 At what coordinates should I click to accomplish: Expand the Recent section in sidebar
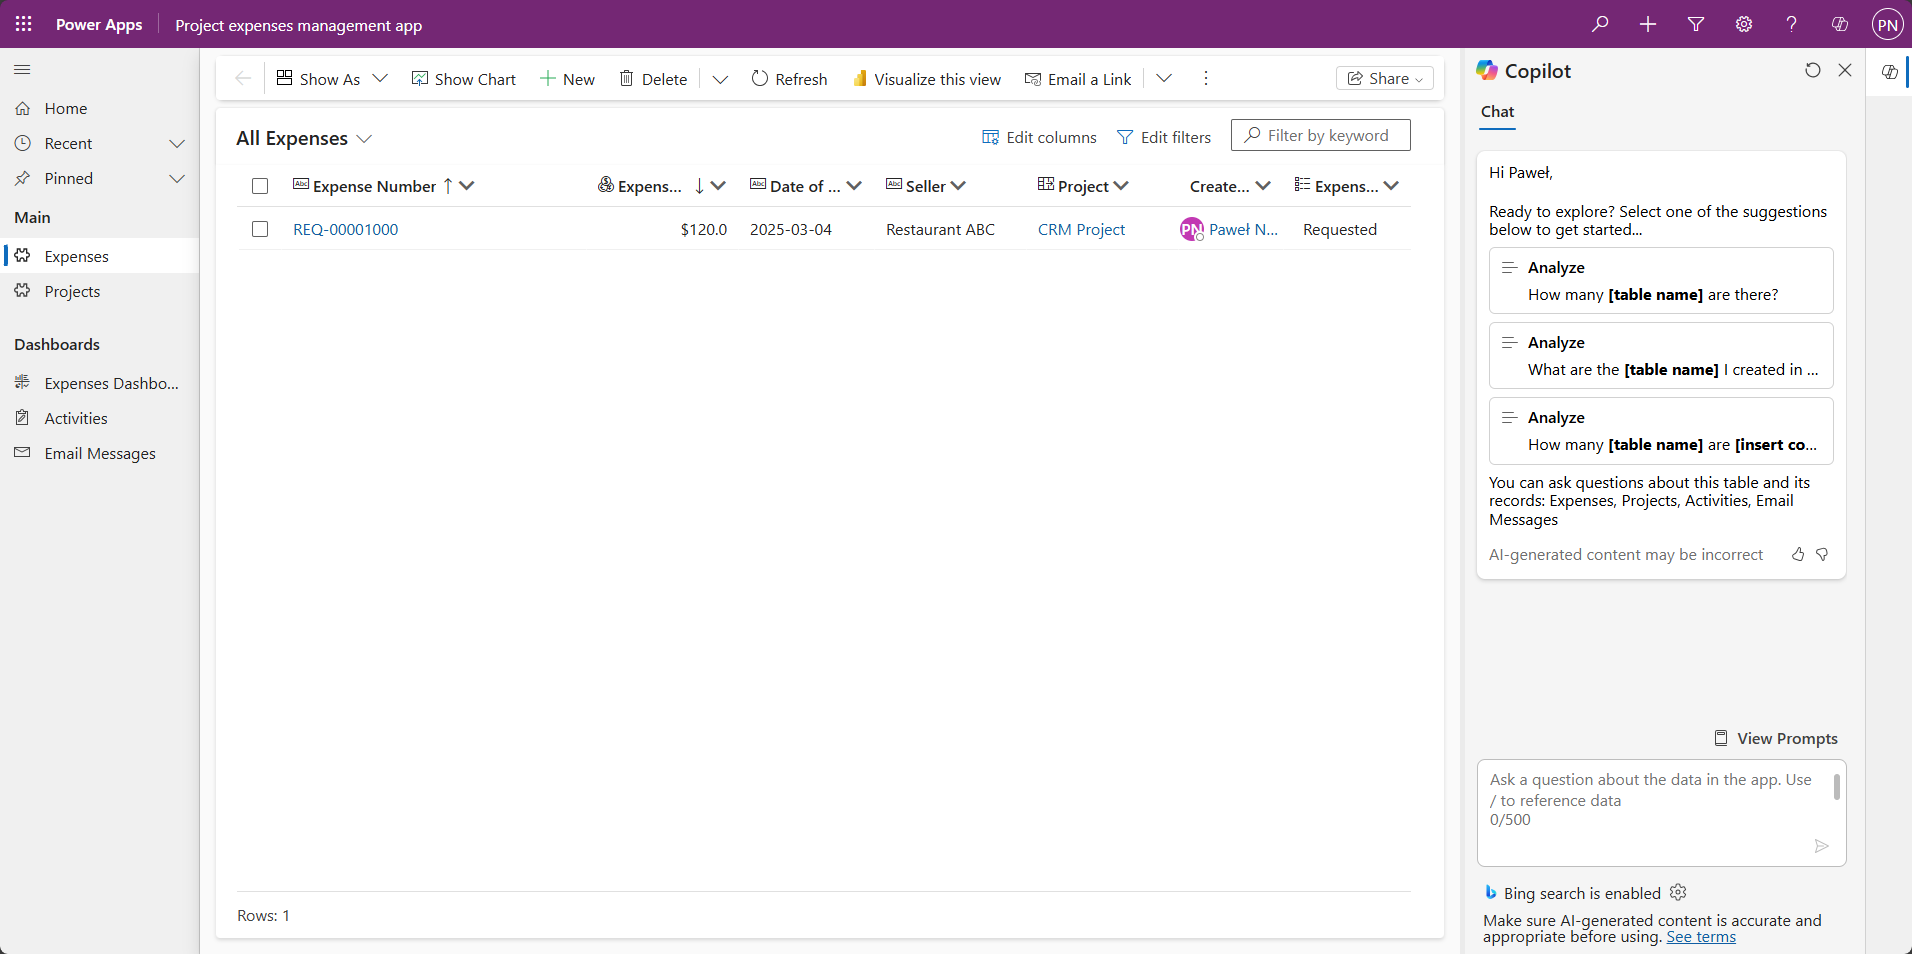tap(177, 144)
